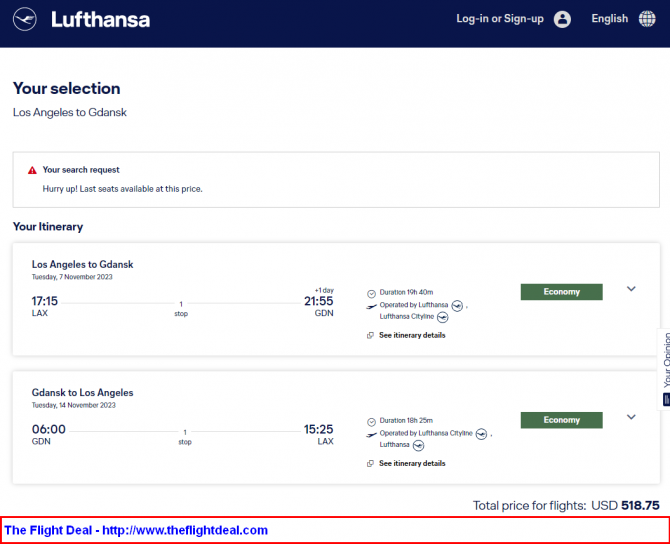The height and width of the screenshot is (544, 670).
Task: Click the user profile avatar icon
Action: tap(562, 19)
